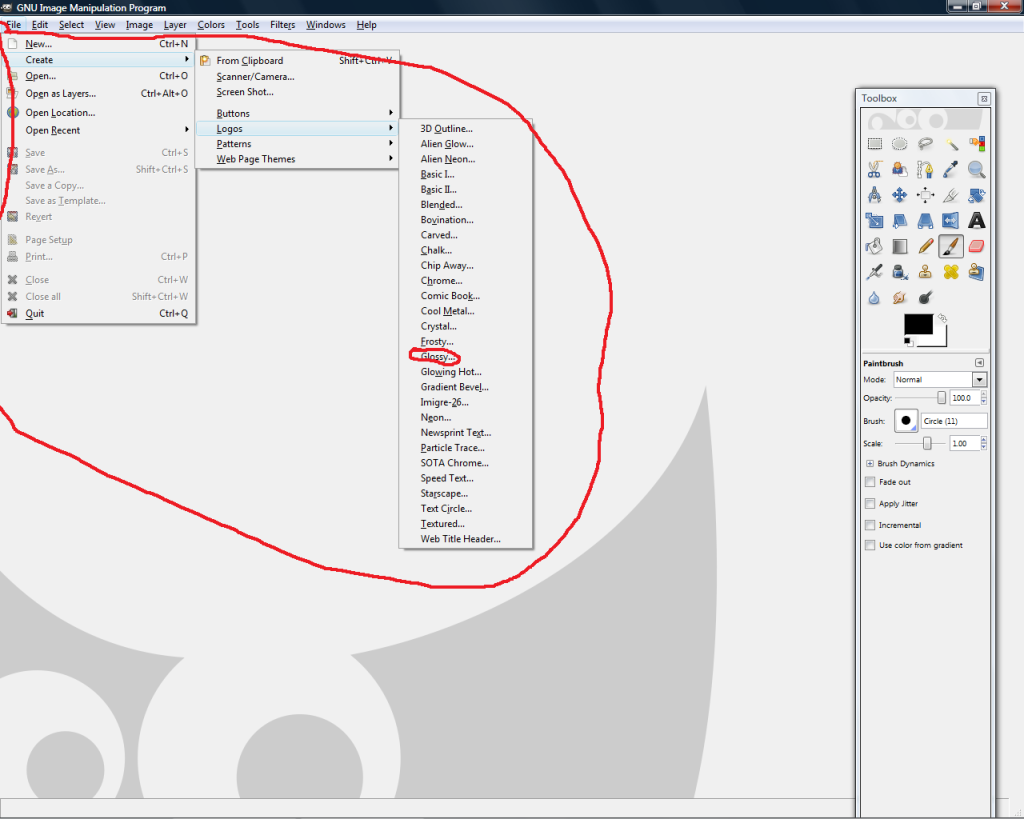
Task: Select the Rectangle Select tool
Action: [x=874, y=144]
